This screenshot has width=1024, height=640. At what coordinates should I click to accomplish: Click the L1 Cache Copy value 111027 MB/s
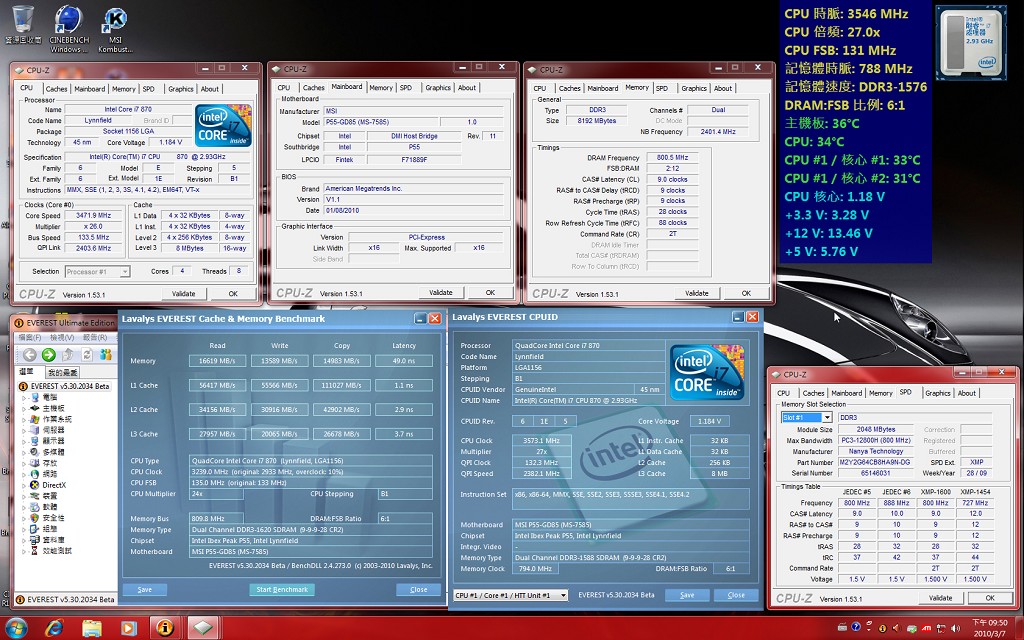tap(342, 385)
